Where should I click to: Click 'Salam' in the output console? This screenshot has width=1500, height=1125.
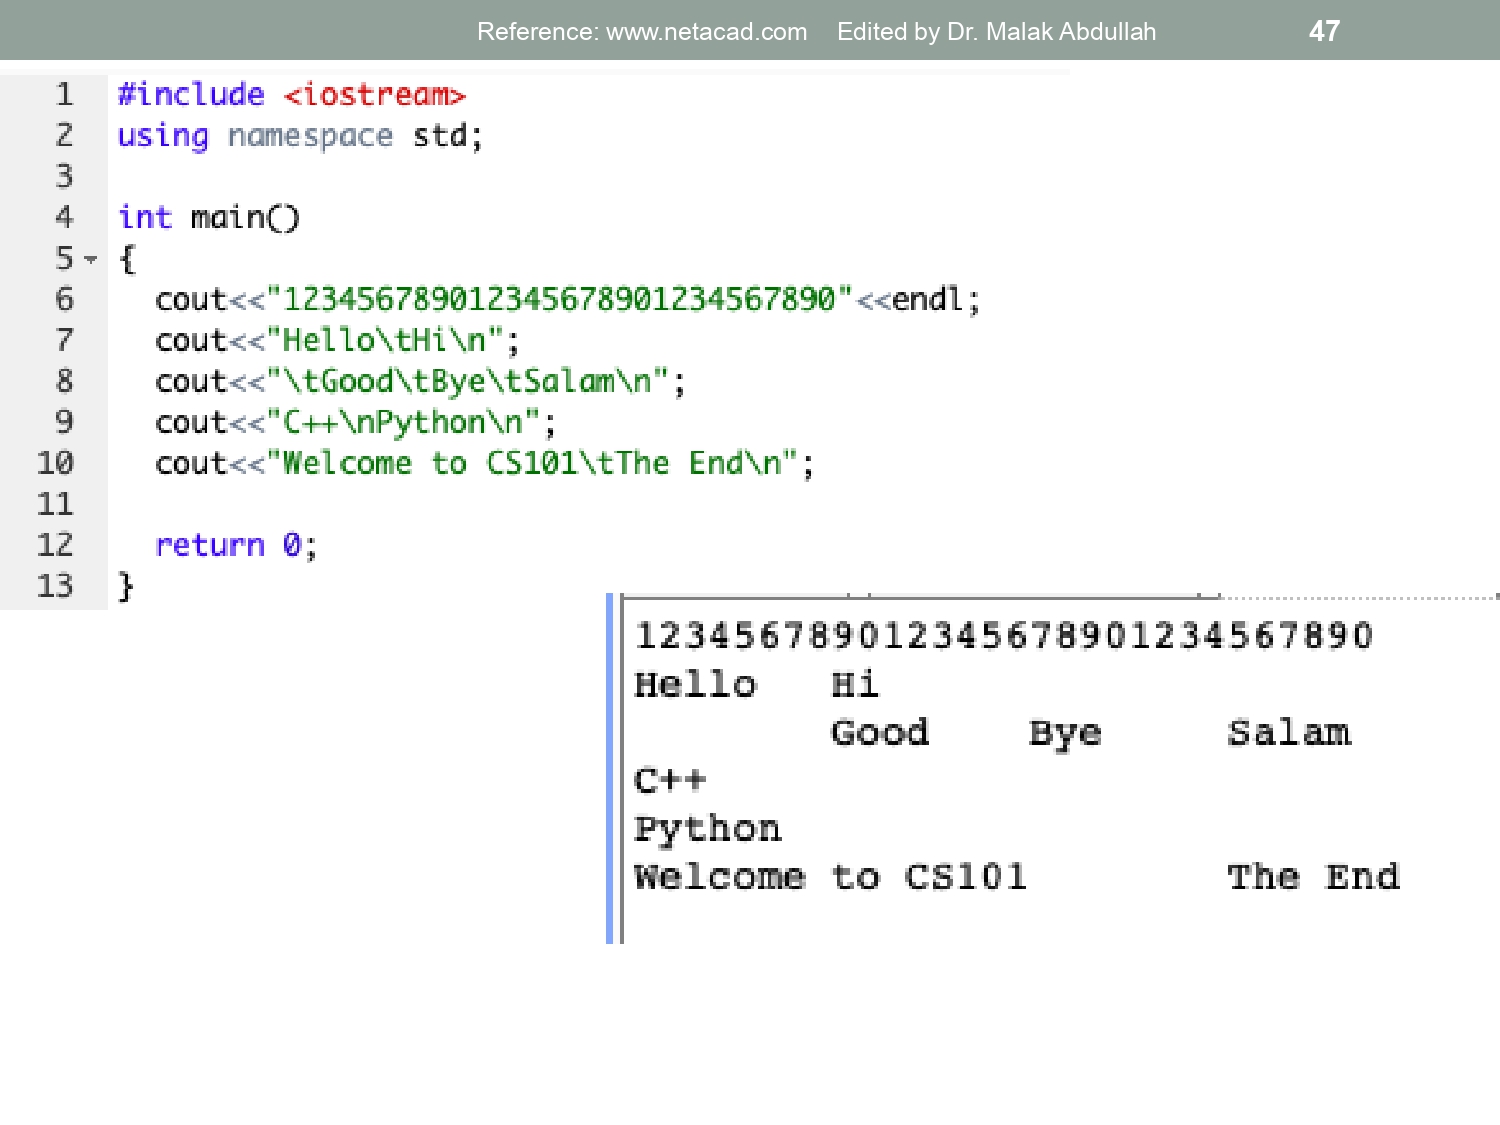pos(1288,733)
